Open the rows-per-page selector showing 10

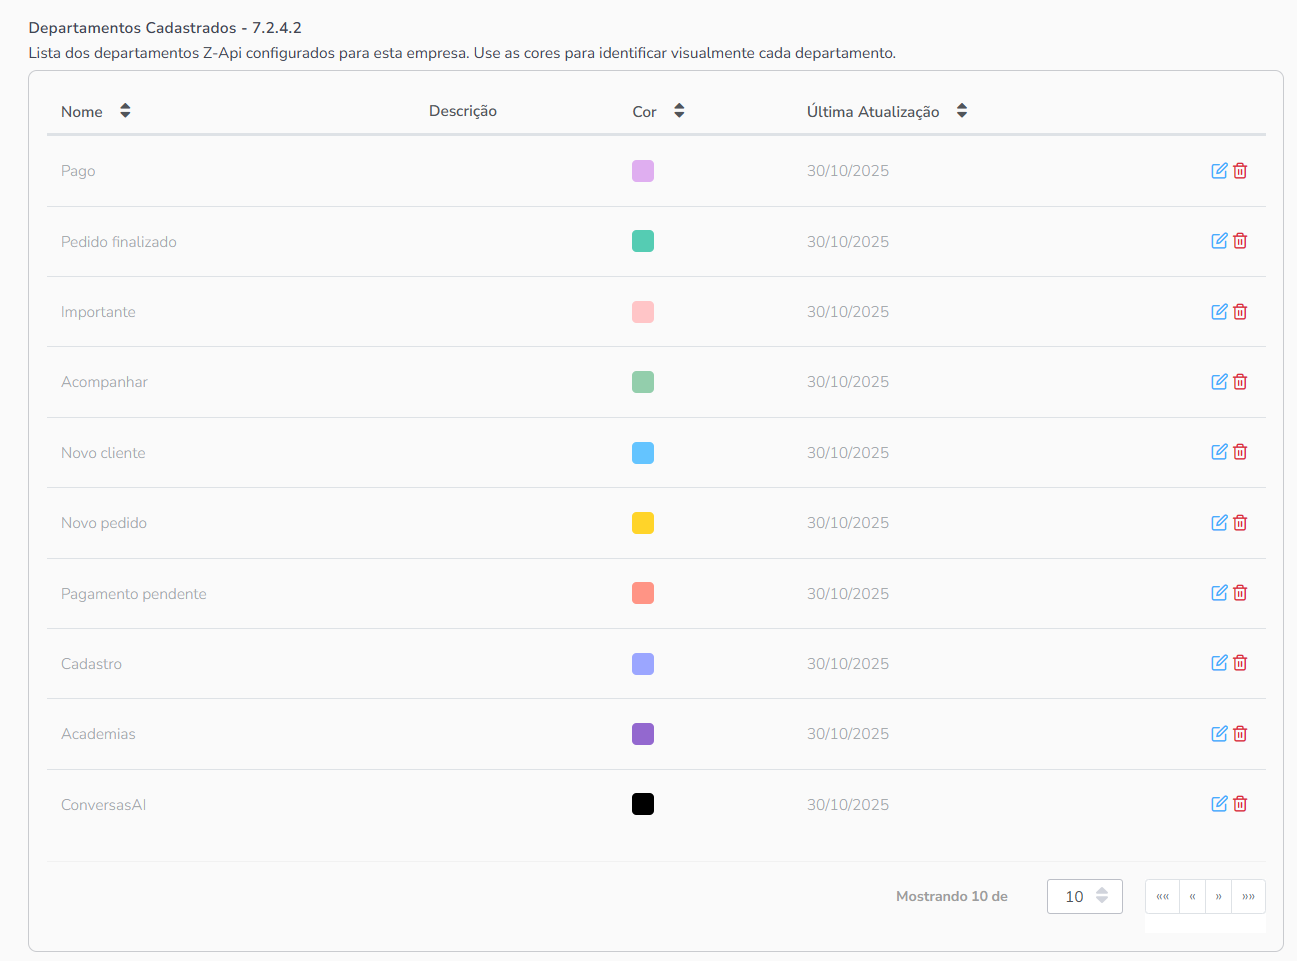coord(1084,896)
